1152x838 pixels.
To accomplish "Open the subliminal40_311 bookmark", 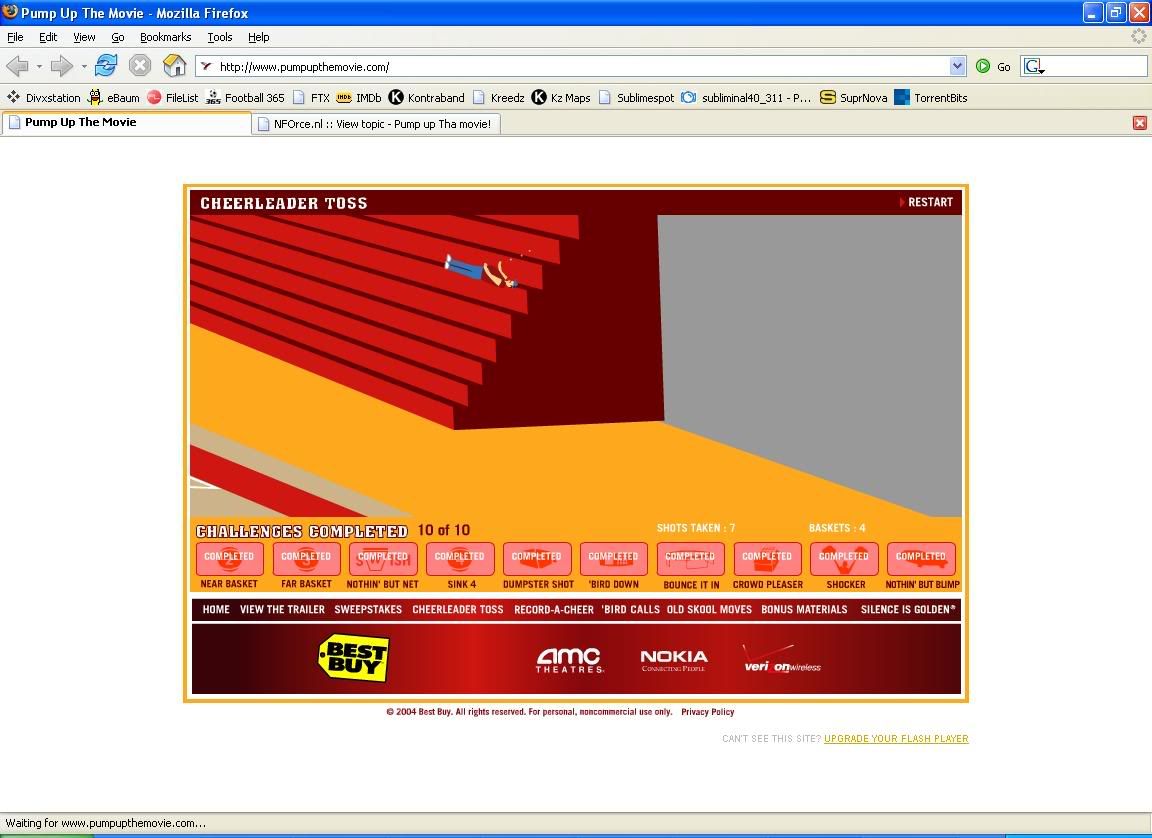I will (x=746, y=97).
